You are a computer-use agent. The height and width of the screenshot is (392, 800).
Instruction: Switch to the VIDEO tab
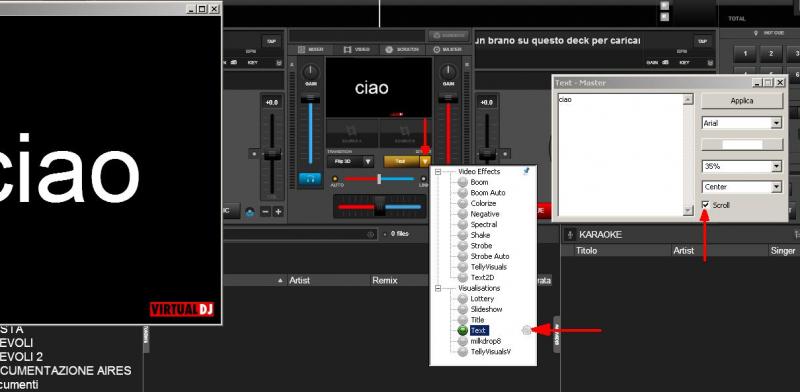click(357, 50)
